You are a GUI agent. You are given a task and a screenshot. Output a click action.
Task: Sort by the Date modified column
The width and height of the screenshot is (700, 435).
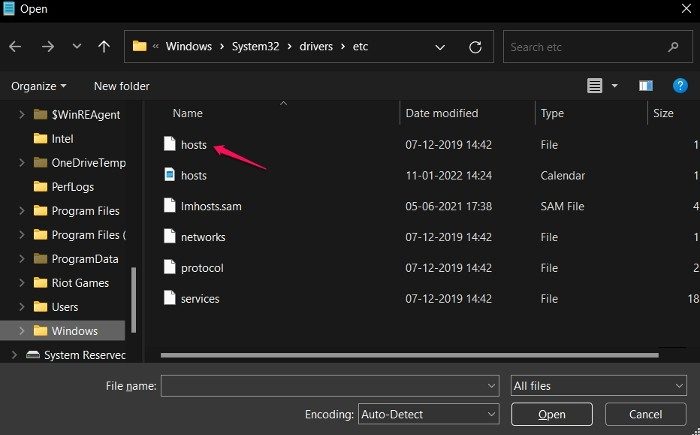pyautogui.click(x=442, y=113)
